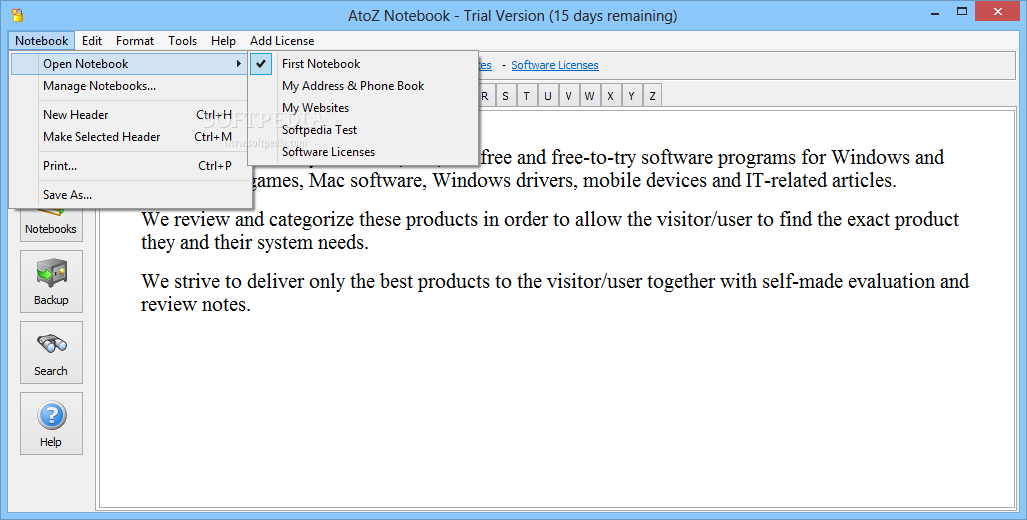The height and width of the screenshot is (520, 1027).
Task: Switch to the U letter tab
Action: 548,96
